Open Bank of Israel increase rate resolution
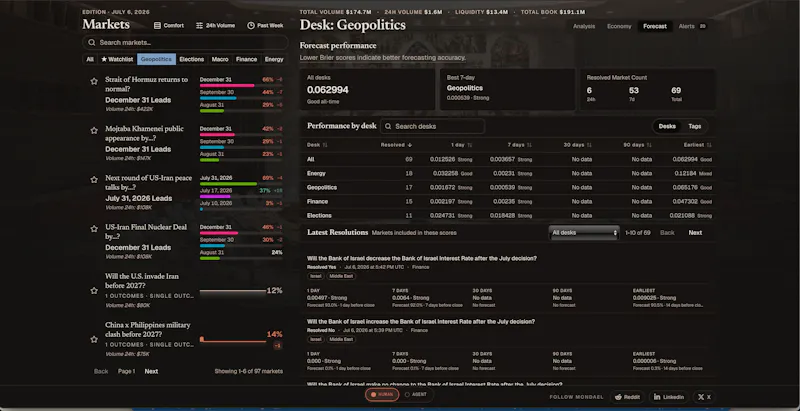This screenshot has width=800, height=411. 421,322
